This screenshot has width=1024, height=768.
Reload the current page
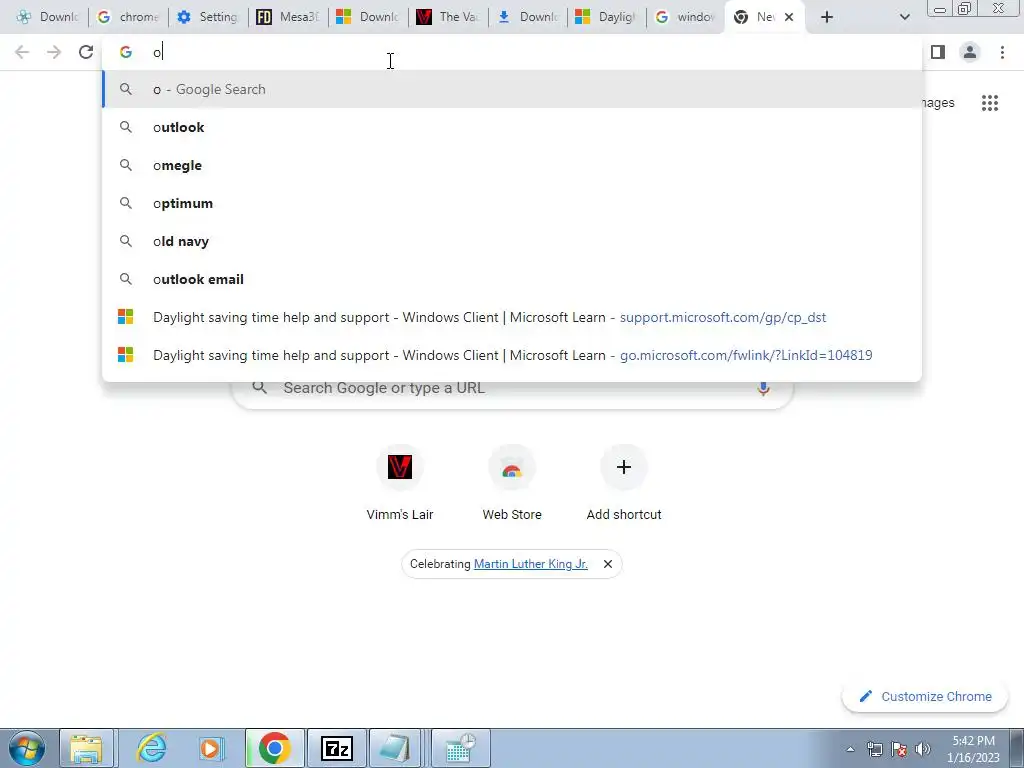[86, 52]
